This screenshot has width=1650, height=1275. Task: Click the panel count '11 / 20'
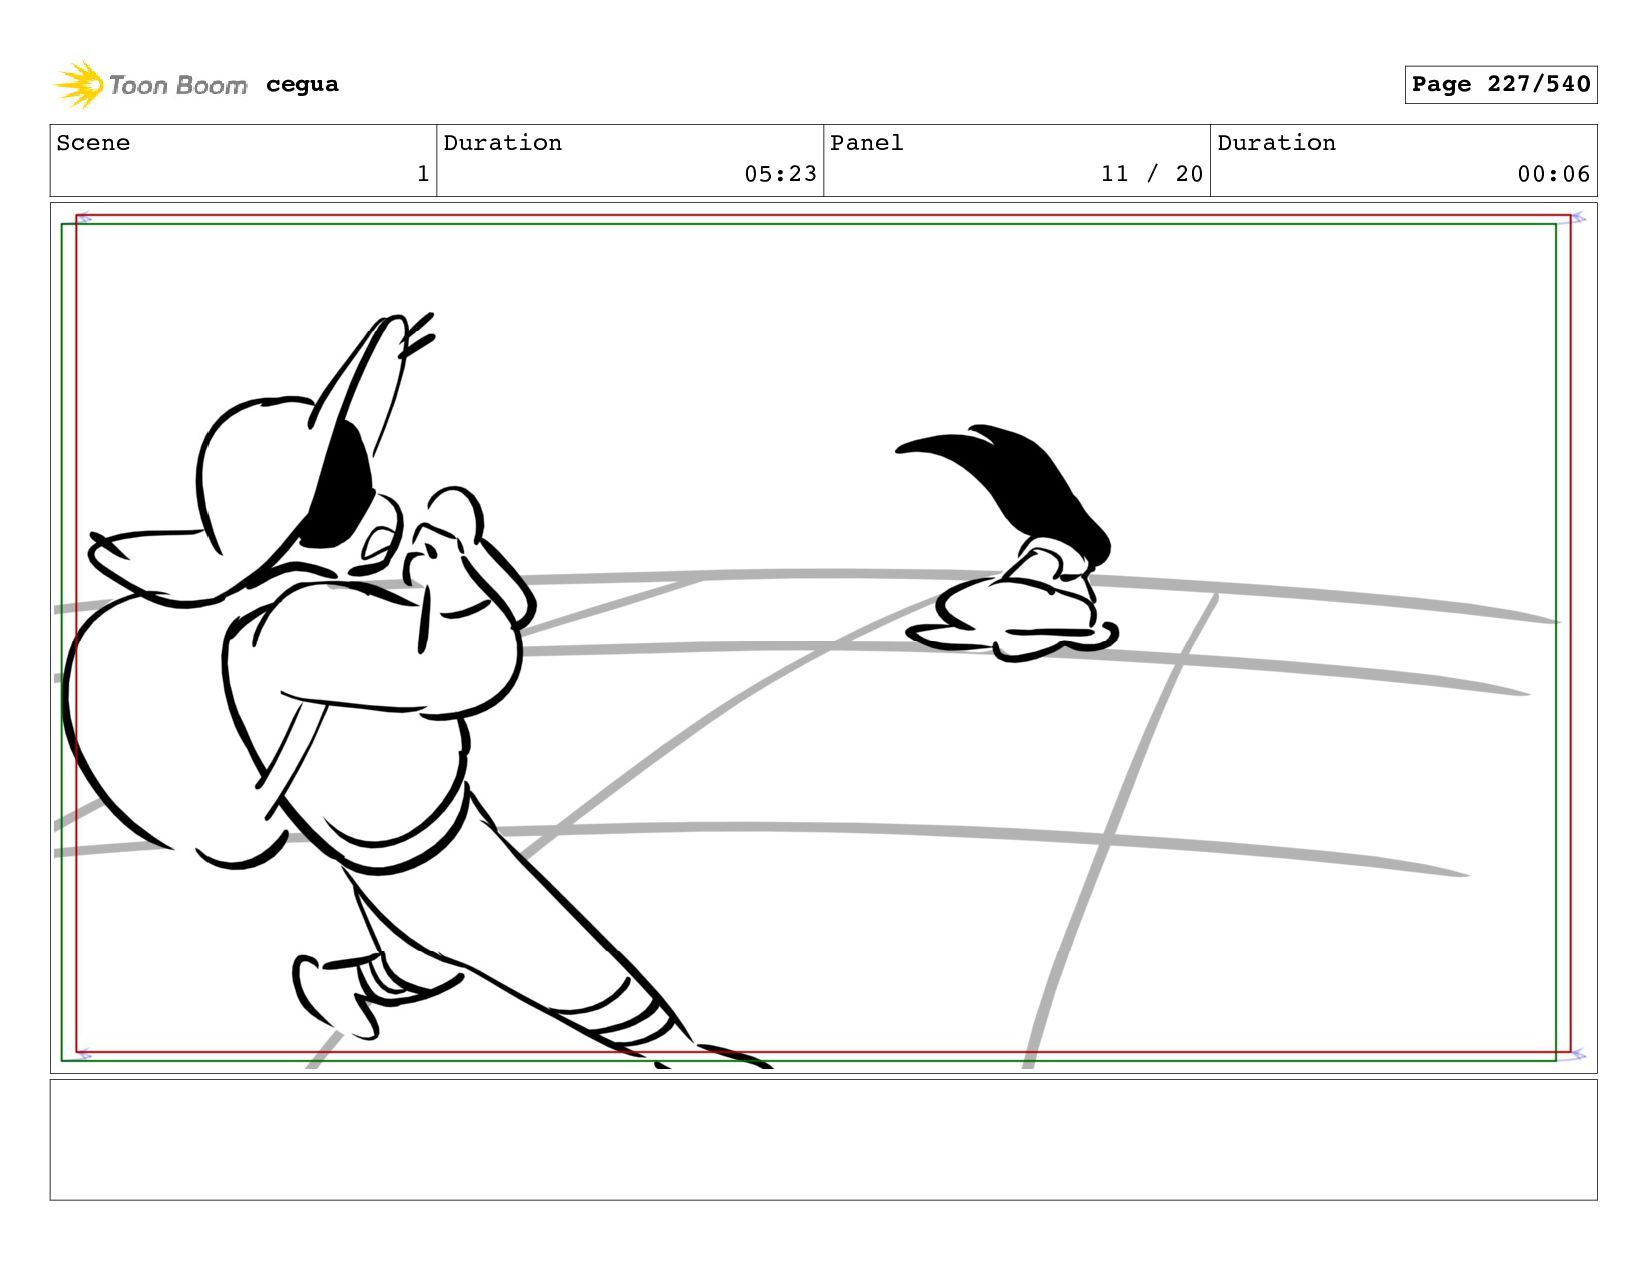tap(1152, 174)
